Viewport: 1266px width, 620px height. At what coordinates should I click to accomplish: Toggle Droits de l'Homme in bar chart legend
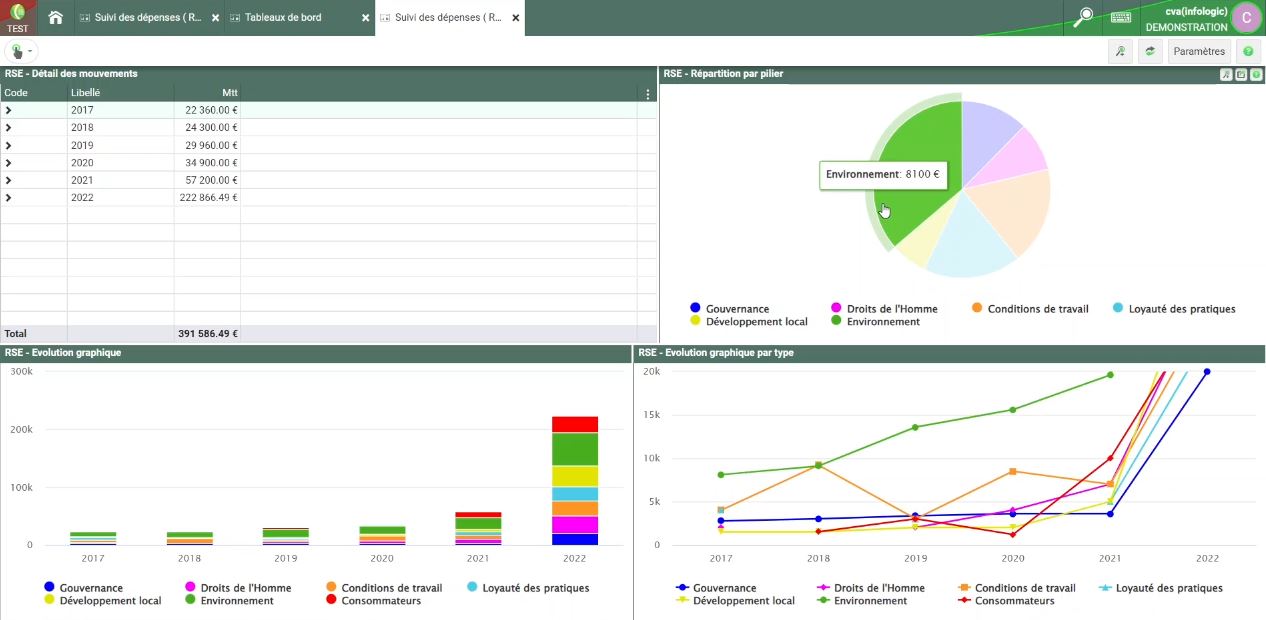pos(238,588)
